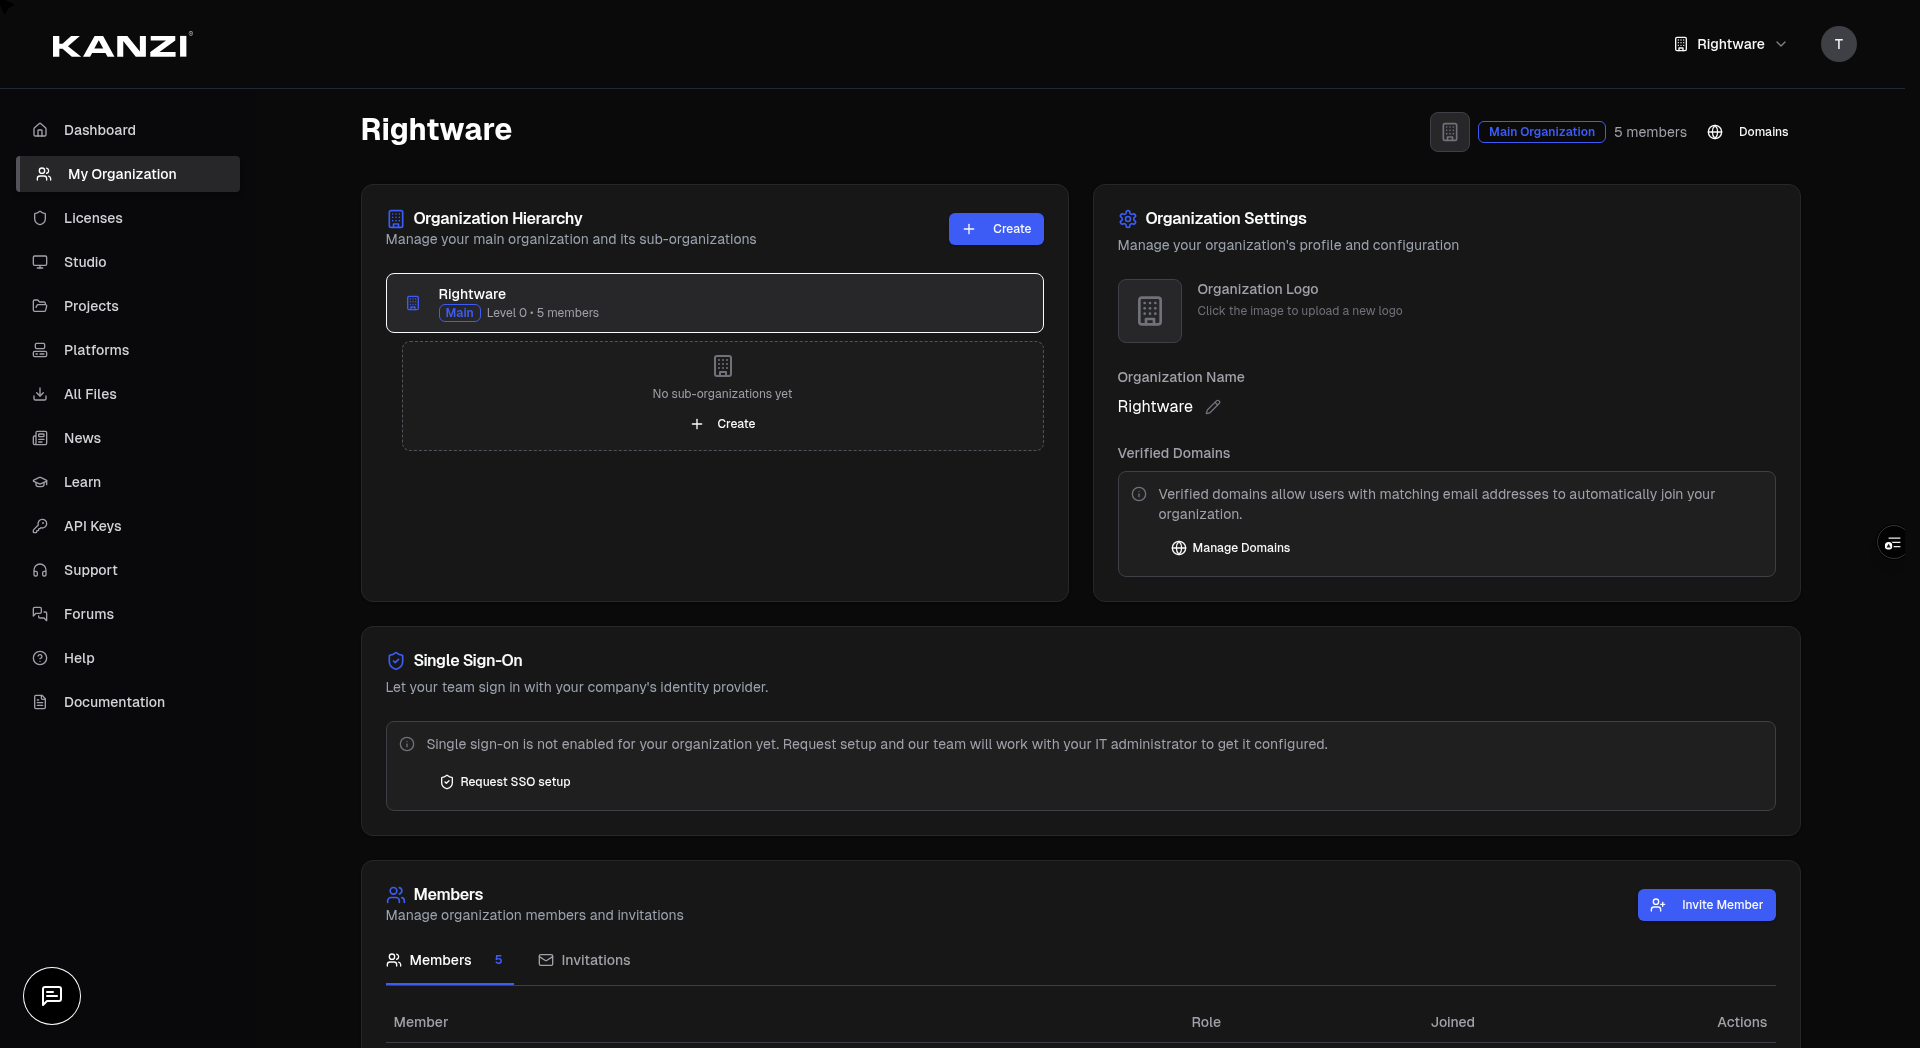The width and height of the screenshot is (1920, 1048).
Task: Switch to the Invitations tab
Action: [584, 960]
